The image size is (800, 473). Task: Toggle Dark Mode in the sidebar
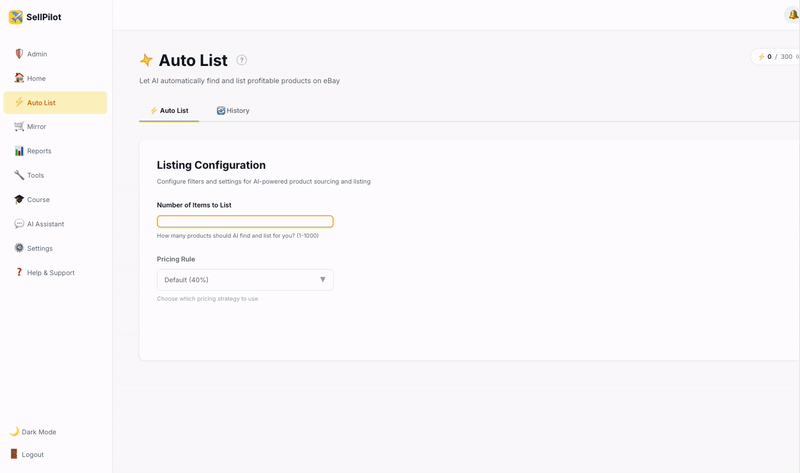[33, 432]
